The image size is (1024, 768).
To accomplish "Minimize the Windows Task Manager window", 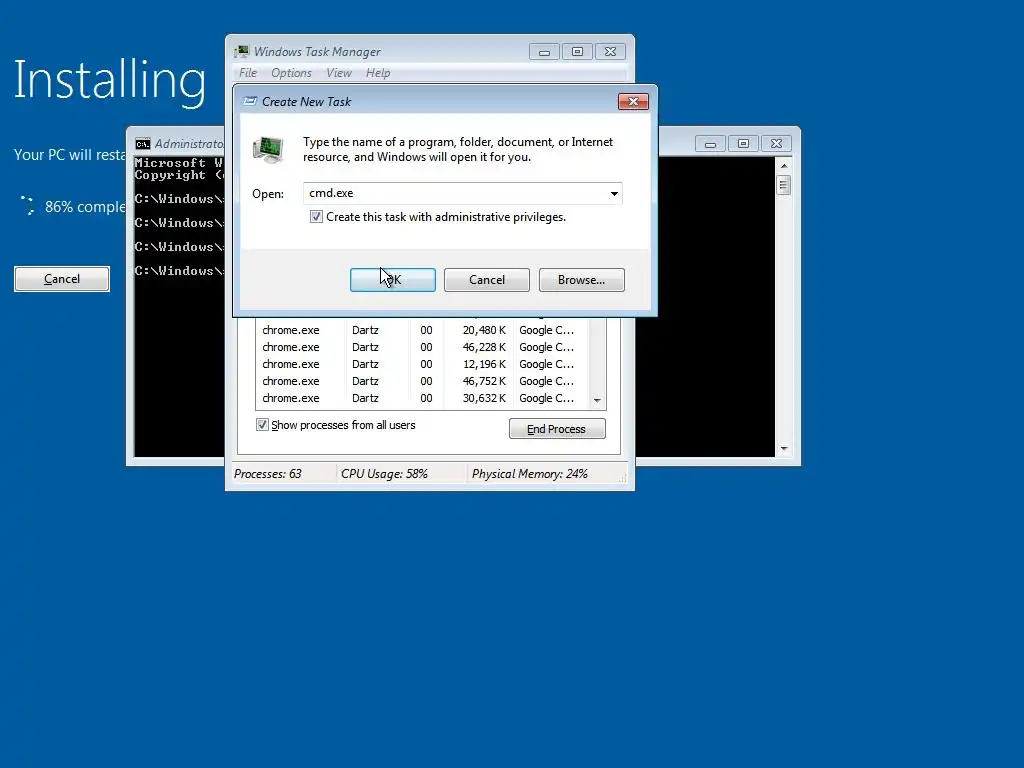I will tap(544, 52).
